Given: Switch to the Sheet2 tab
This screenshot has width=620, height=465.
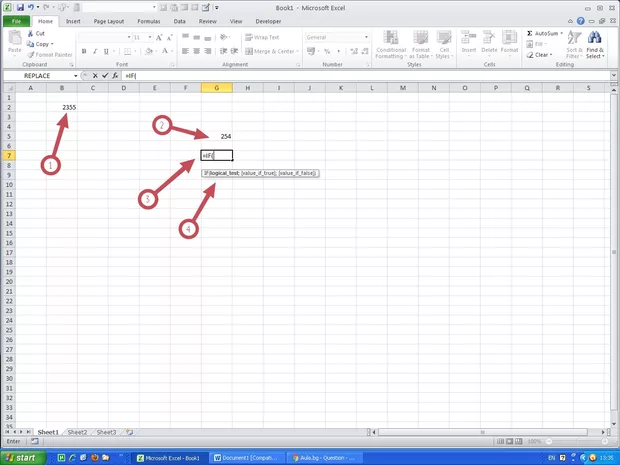Looking at the screenshot, I should tap(77, 432).
